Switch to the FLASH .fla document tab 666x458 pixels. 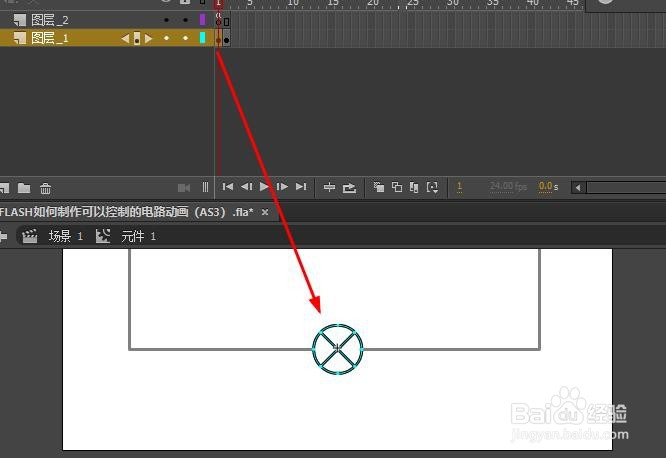click(x=127, y=212)
